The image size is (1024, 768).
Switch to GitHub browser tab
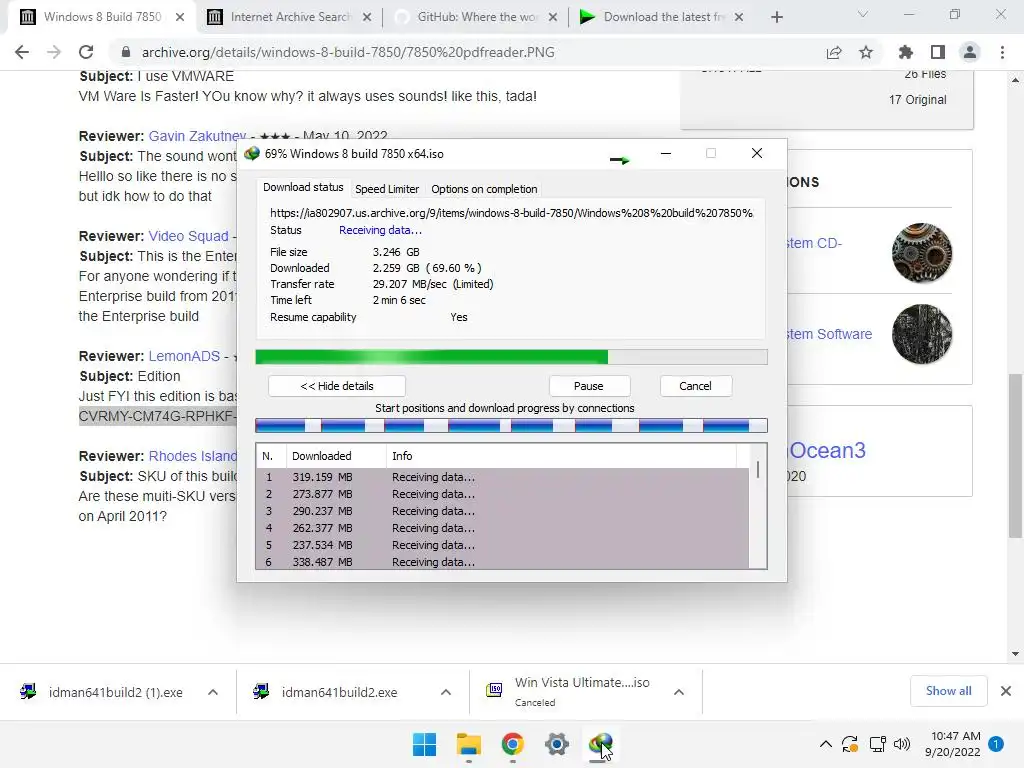pyautogui.click(x=477, y=17)
